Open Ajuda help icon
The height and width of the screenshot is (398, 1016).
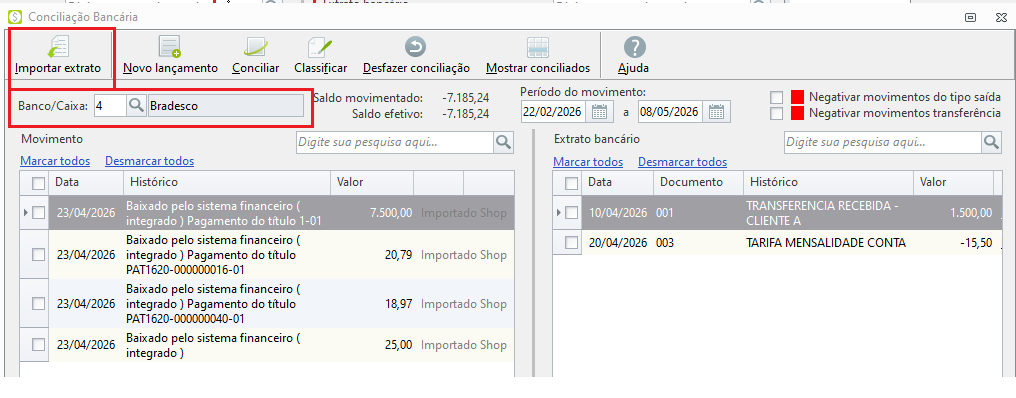click(635, 47)
